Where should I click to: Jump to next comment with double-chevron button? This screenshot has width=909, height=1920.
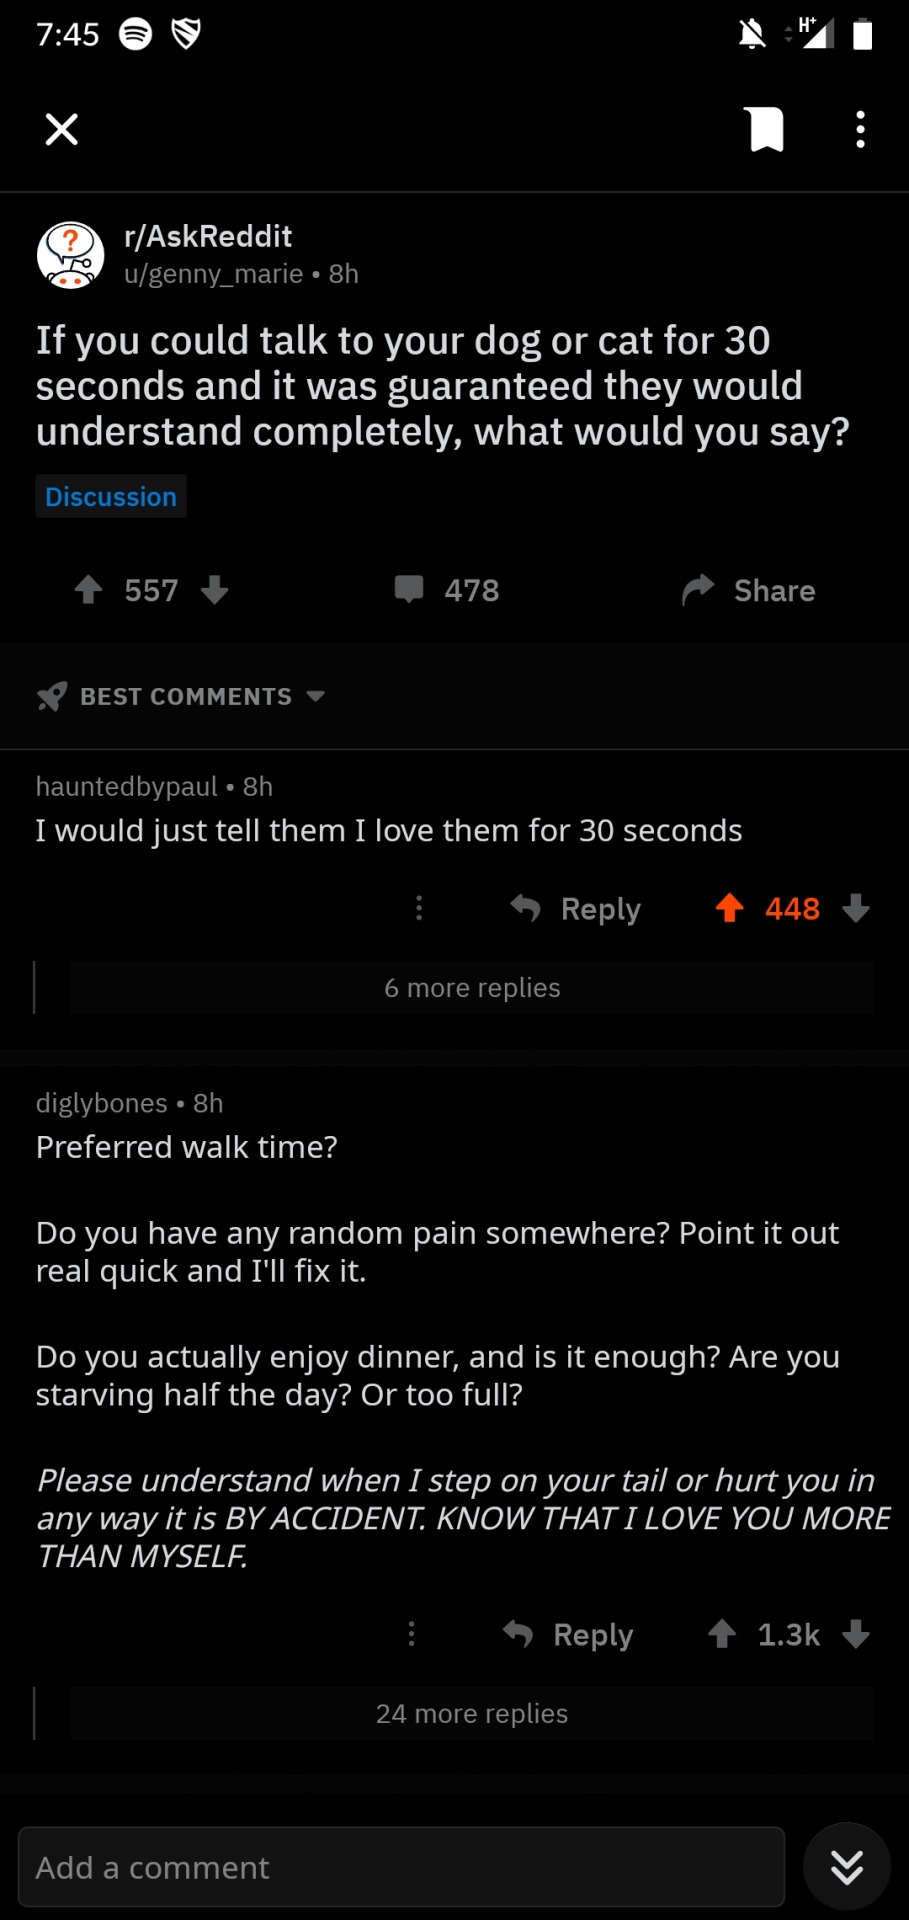847,1867
